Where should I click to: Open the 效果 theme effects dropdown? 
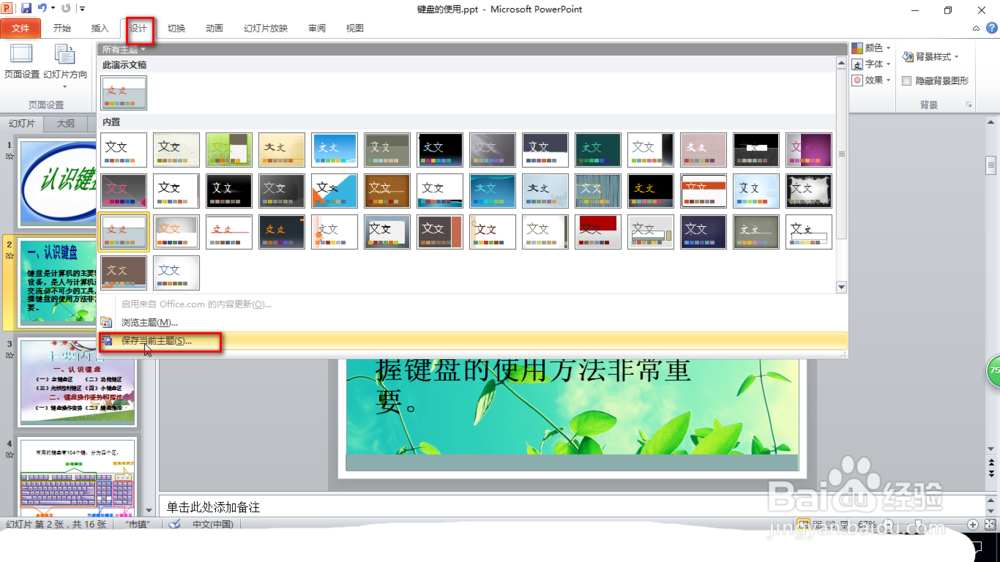click(x=871, y=80)
